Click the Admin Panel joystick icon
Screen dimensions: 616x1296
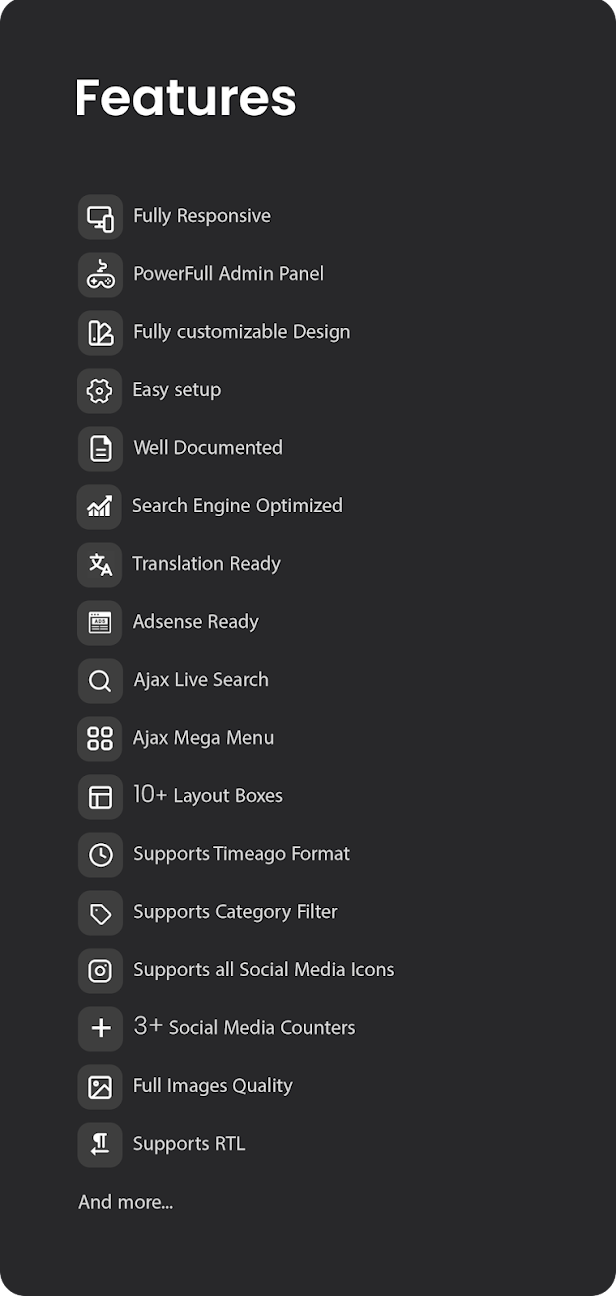click(x=100, y=275)
